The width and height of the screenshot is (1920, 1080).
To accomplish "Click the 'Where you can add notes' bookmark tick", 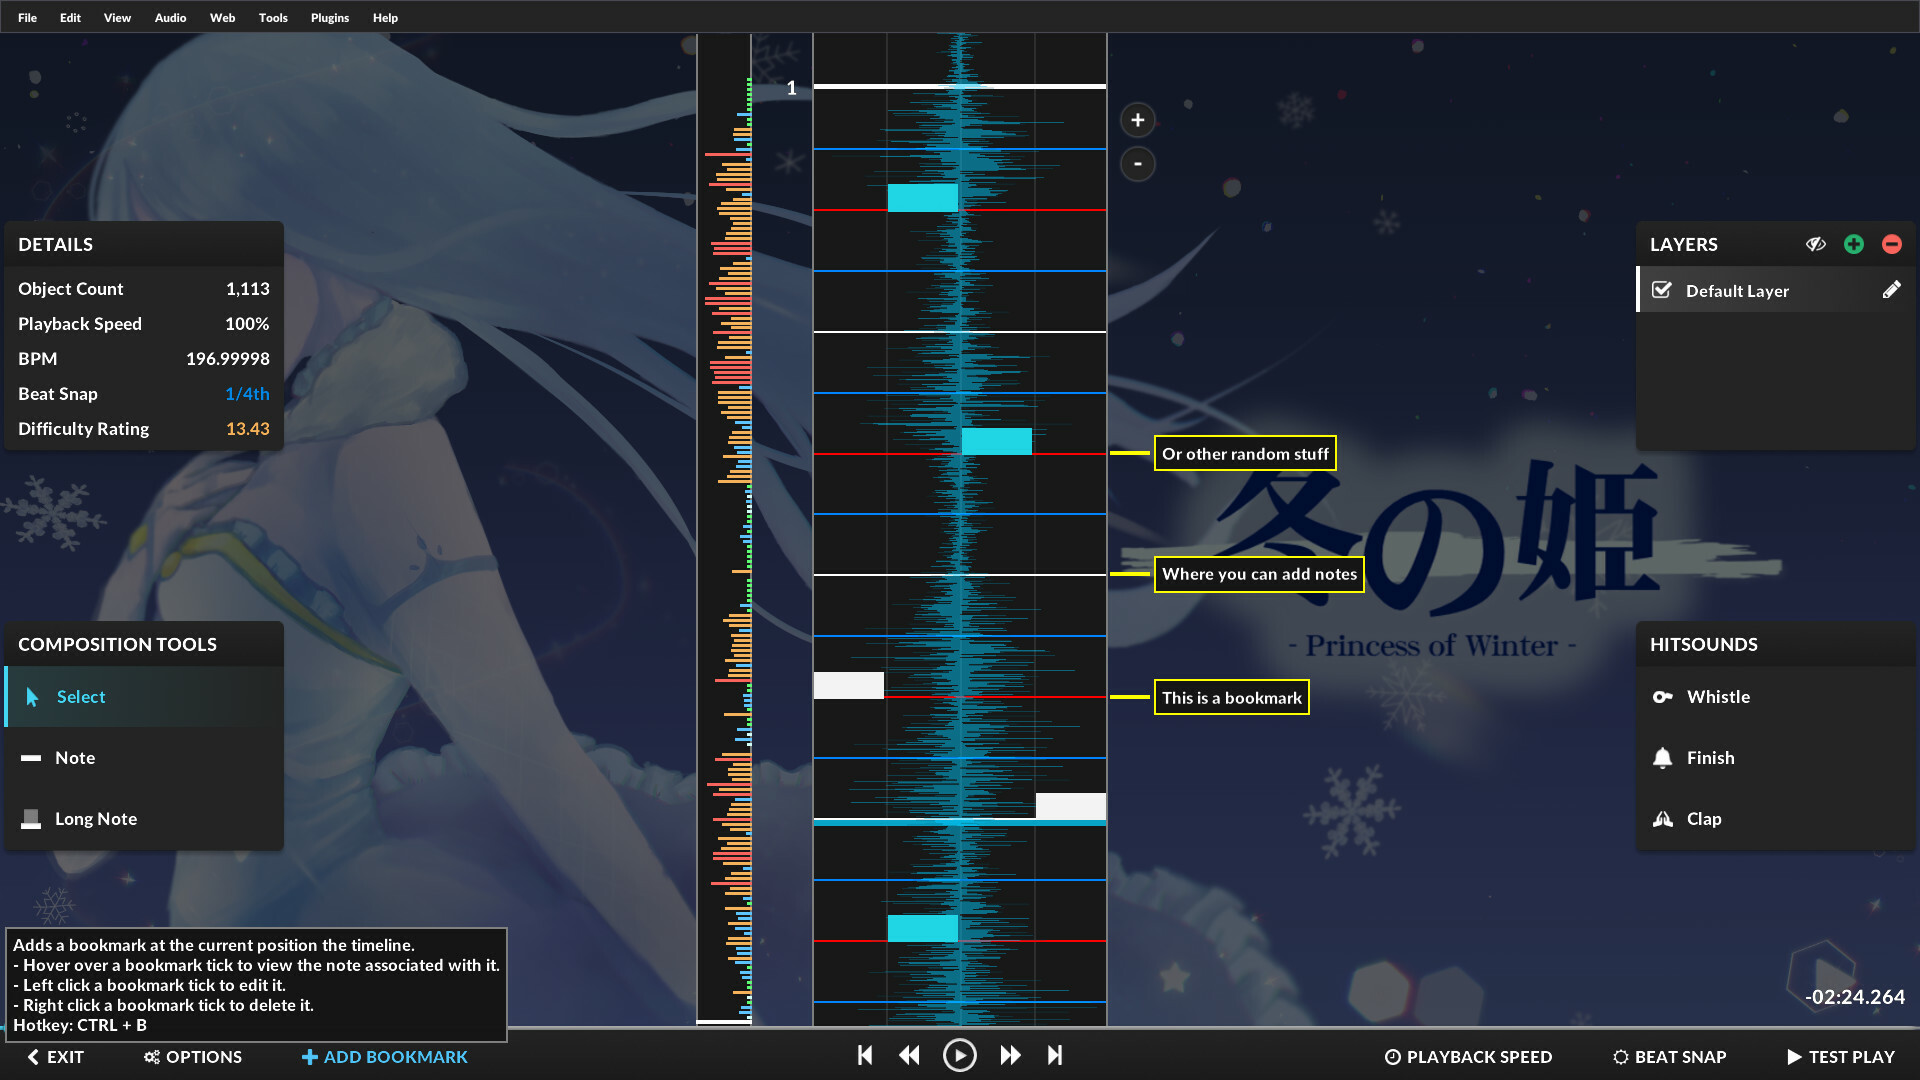I will tap(1130, 574).
